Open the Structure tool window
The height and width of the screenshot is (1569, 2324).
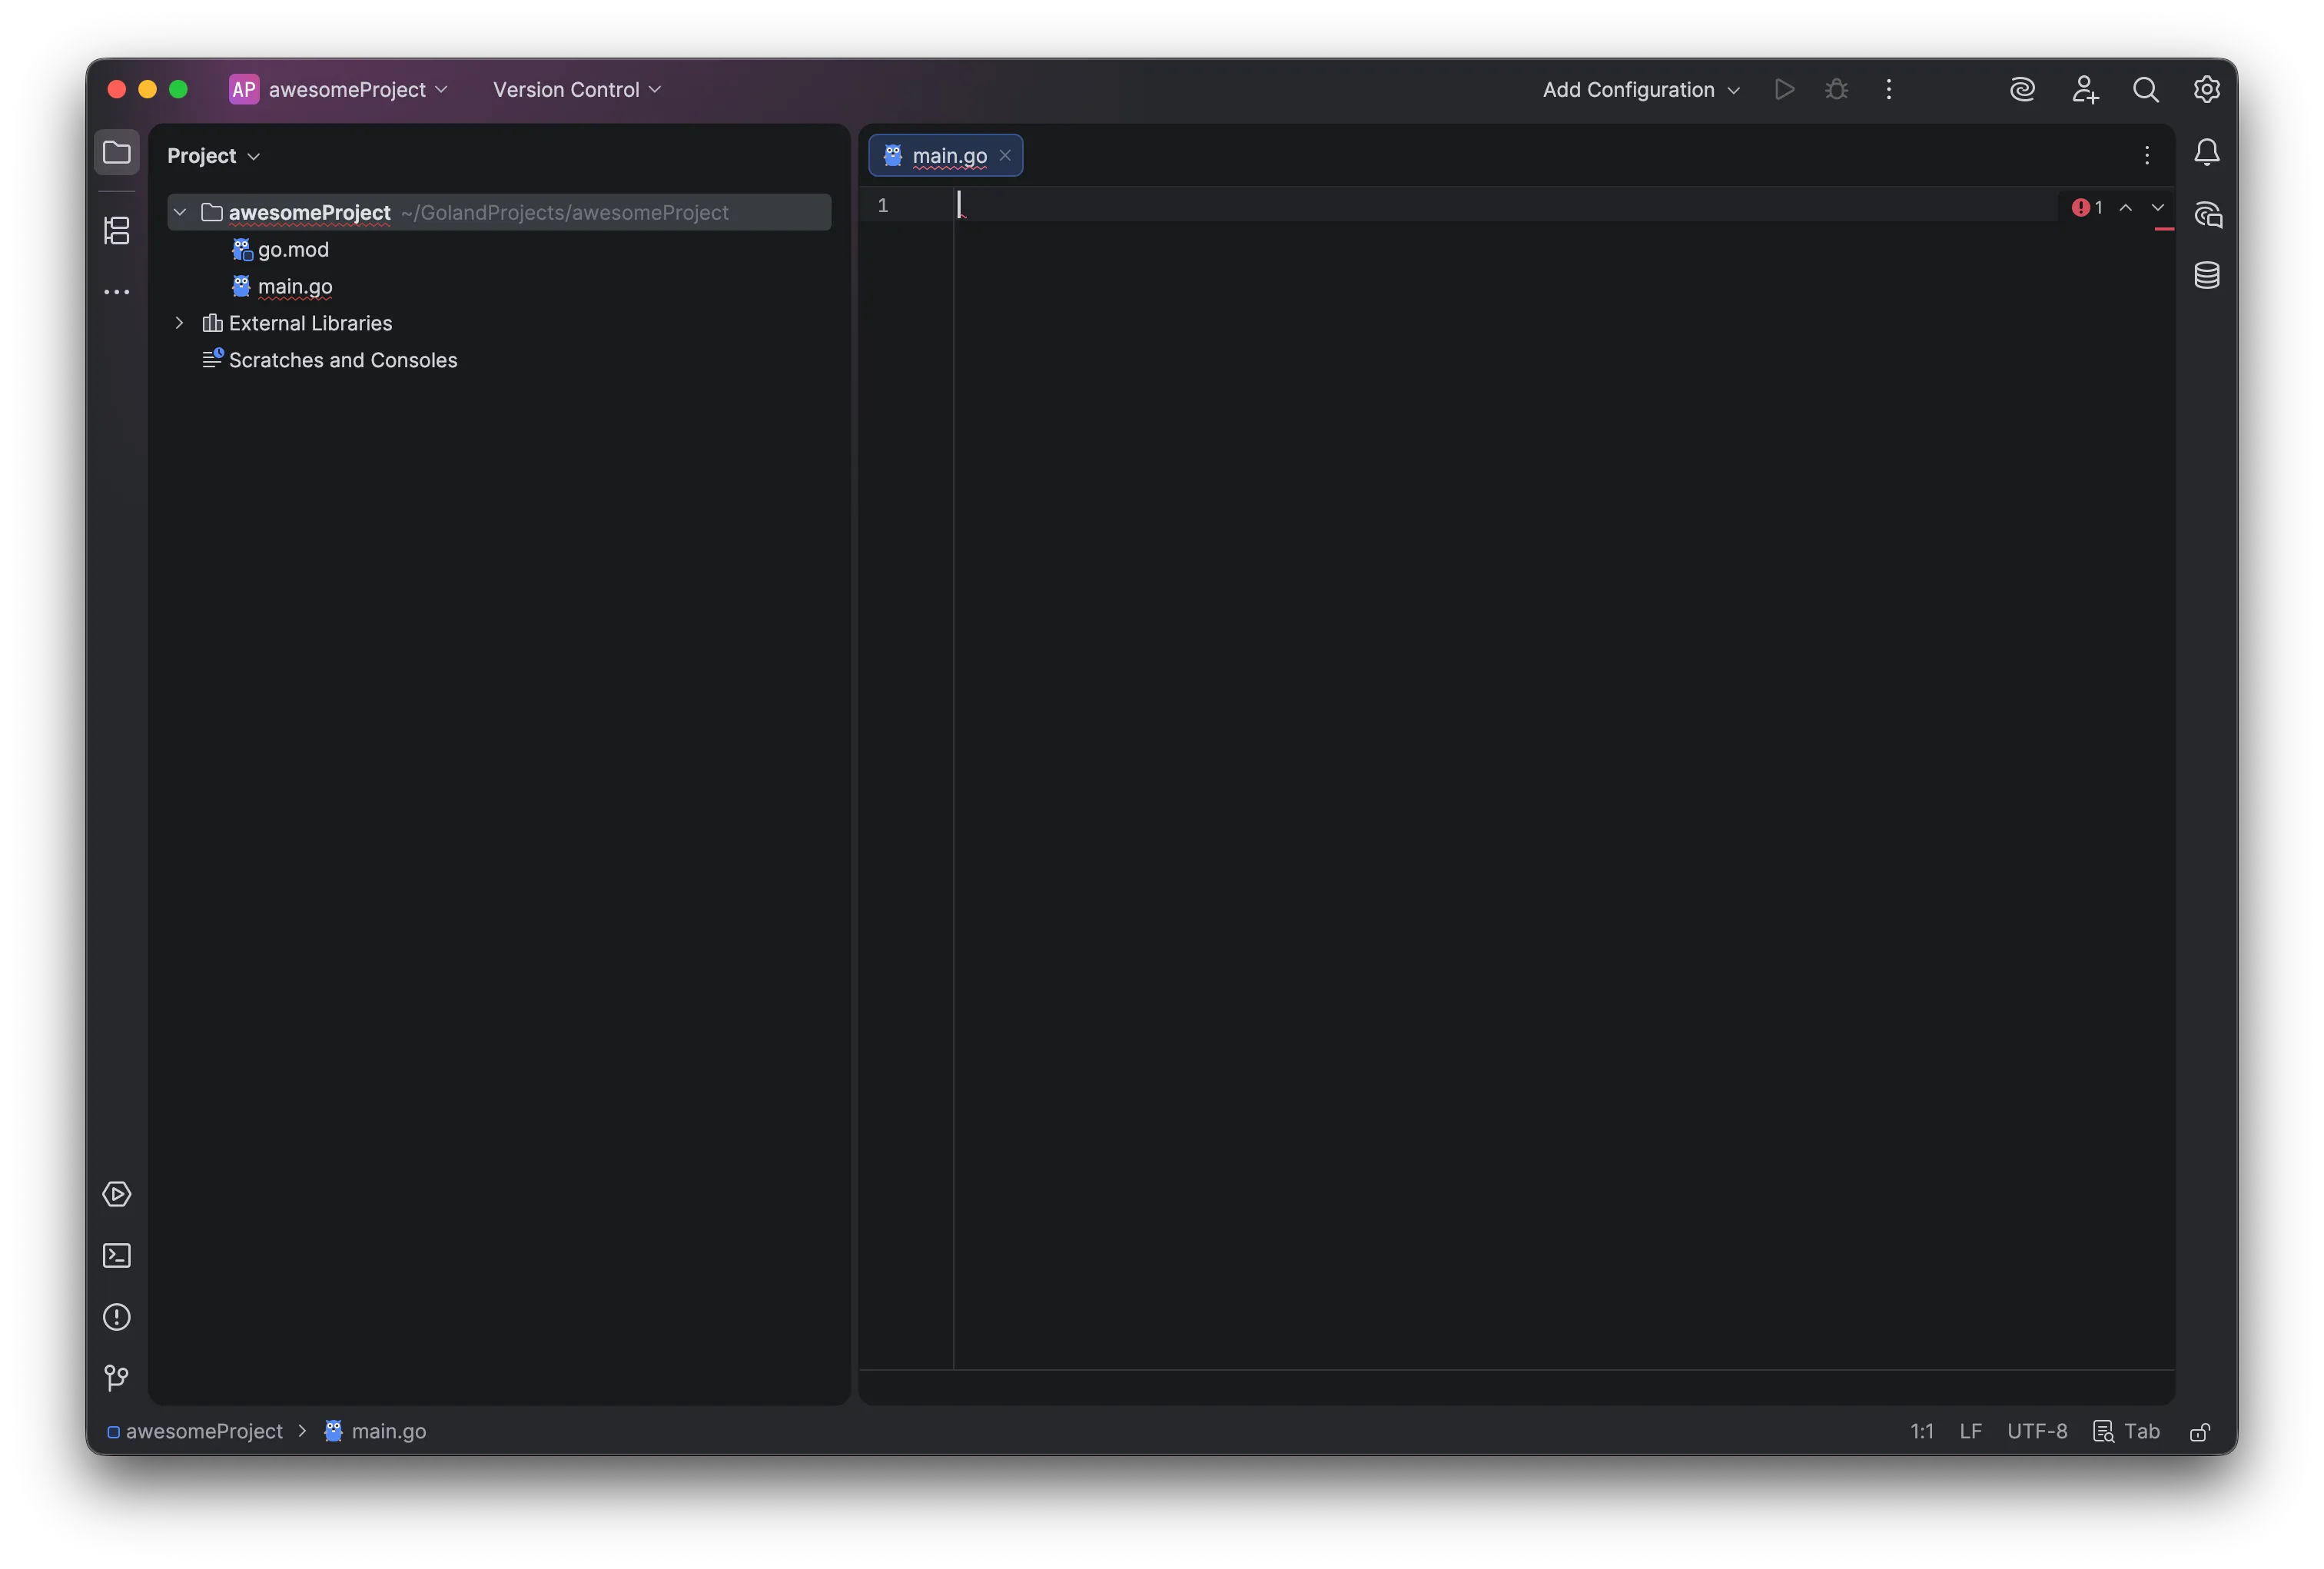(x=117, y=231)
